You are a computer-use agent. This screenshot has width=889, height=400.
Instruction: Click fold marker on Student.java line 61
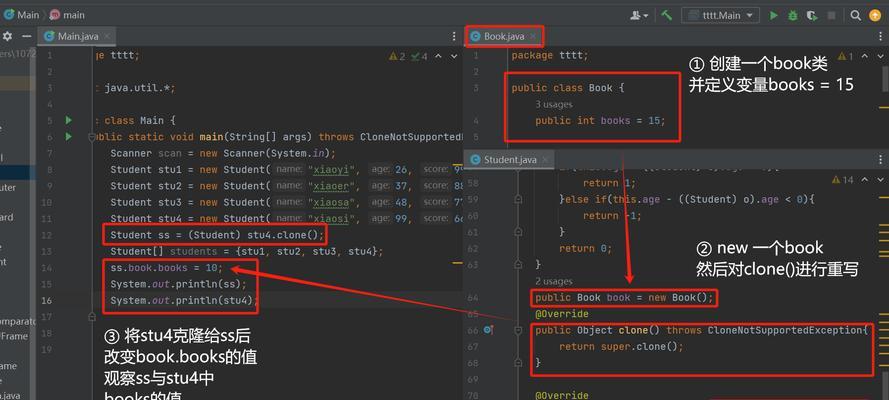pyautogui.click(x=518, y=232)
